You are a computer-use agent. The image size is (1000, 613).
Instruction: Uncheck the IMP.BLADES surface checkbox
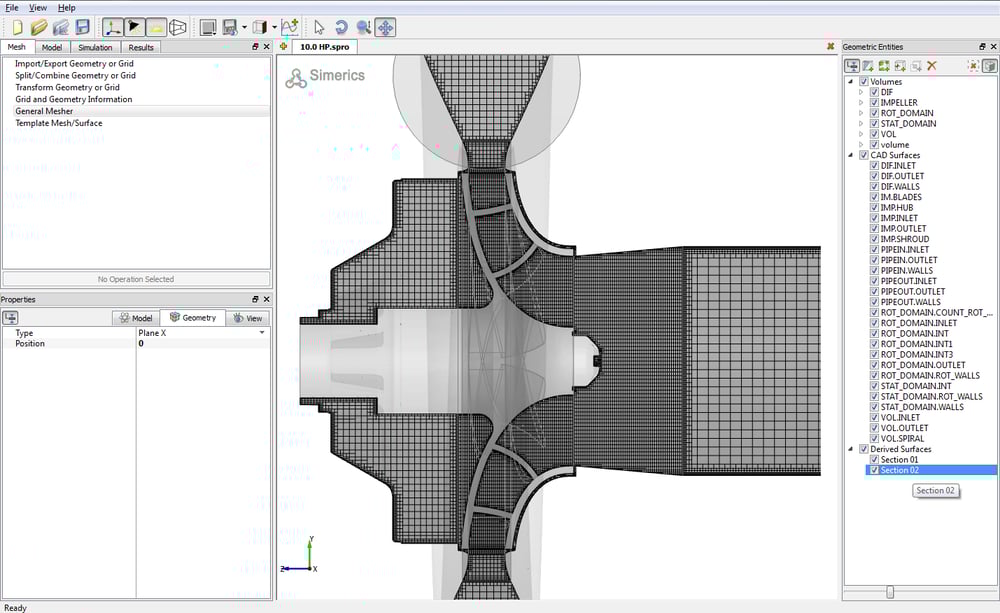click(874, 197)
